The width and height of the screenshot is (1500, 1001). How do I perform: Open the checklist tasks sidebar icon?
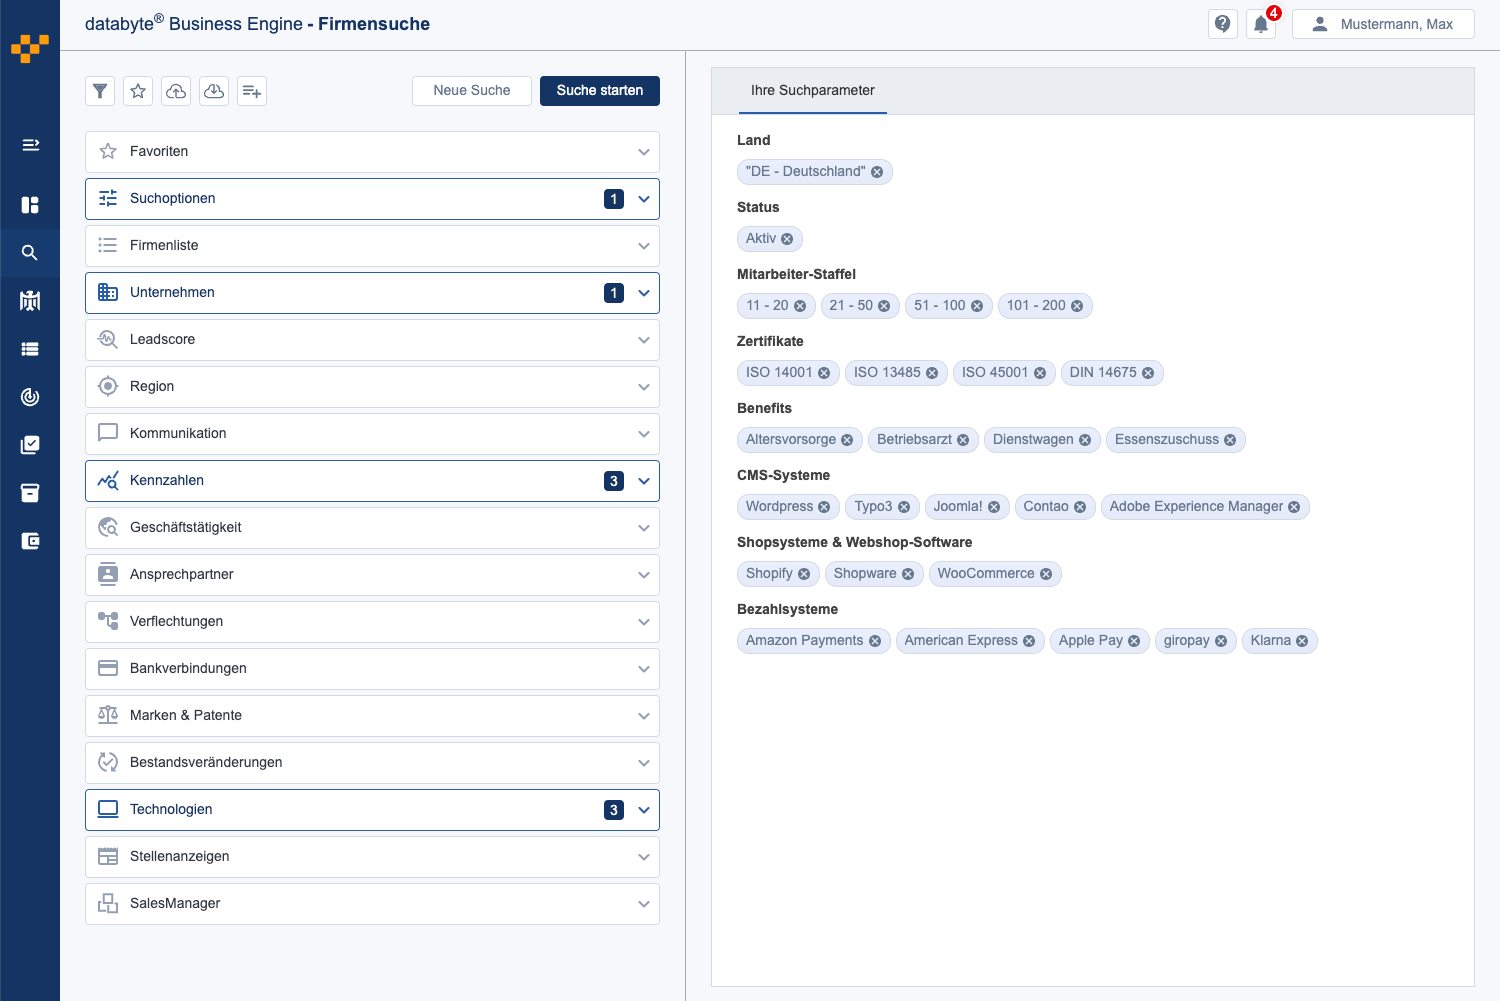tap(30, 445)
